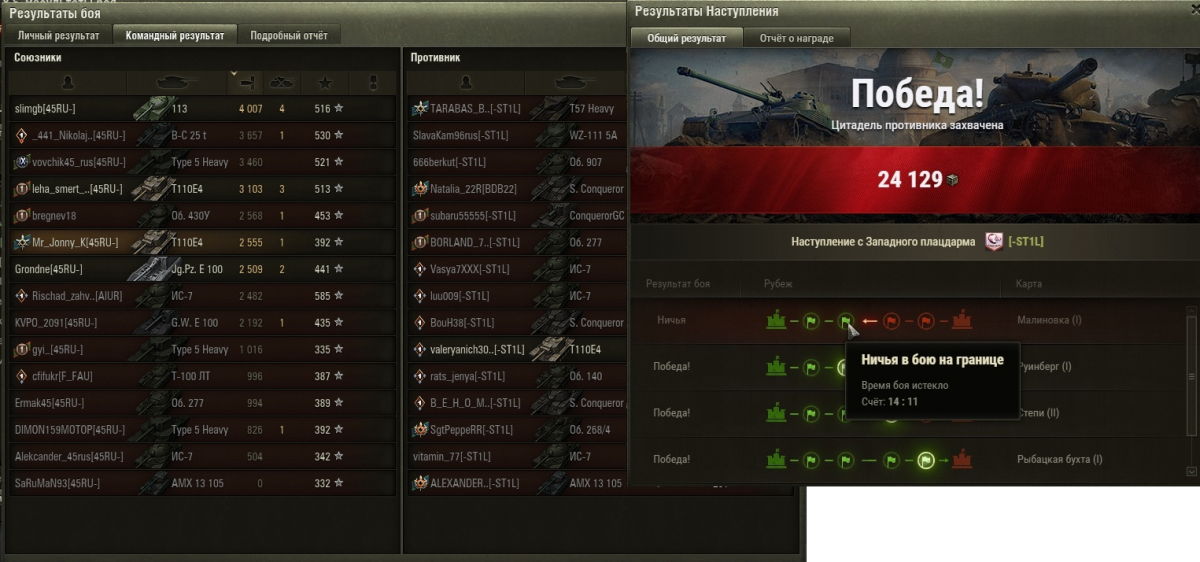This screenshot has width=1200, height=562.
Task: Select the Общий результат tab
Action: pos(687,38)
